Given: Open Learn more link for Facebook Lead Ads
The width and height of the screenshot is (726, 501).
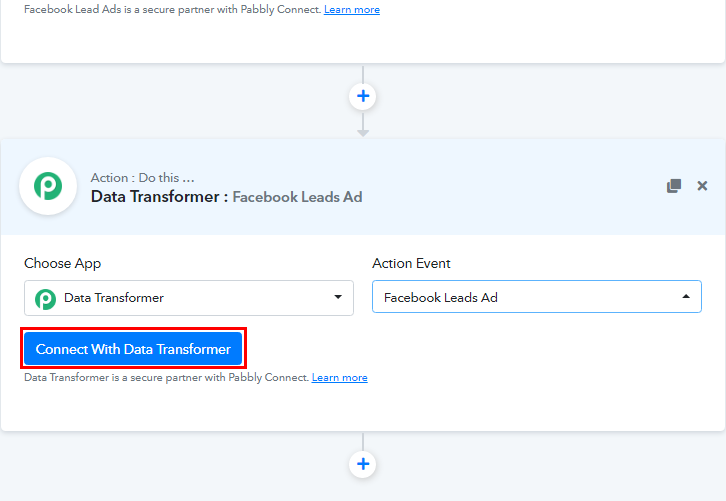Looking at the screenshot, I should [351, 10].
